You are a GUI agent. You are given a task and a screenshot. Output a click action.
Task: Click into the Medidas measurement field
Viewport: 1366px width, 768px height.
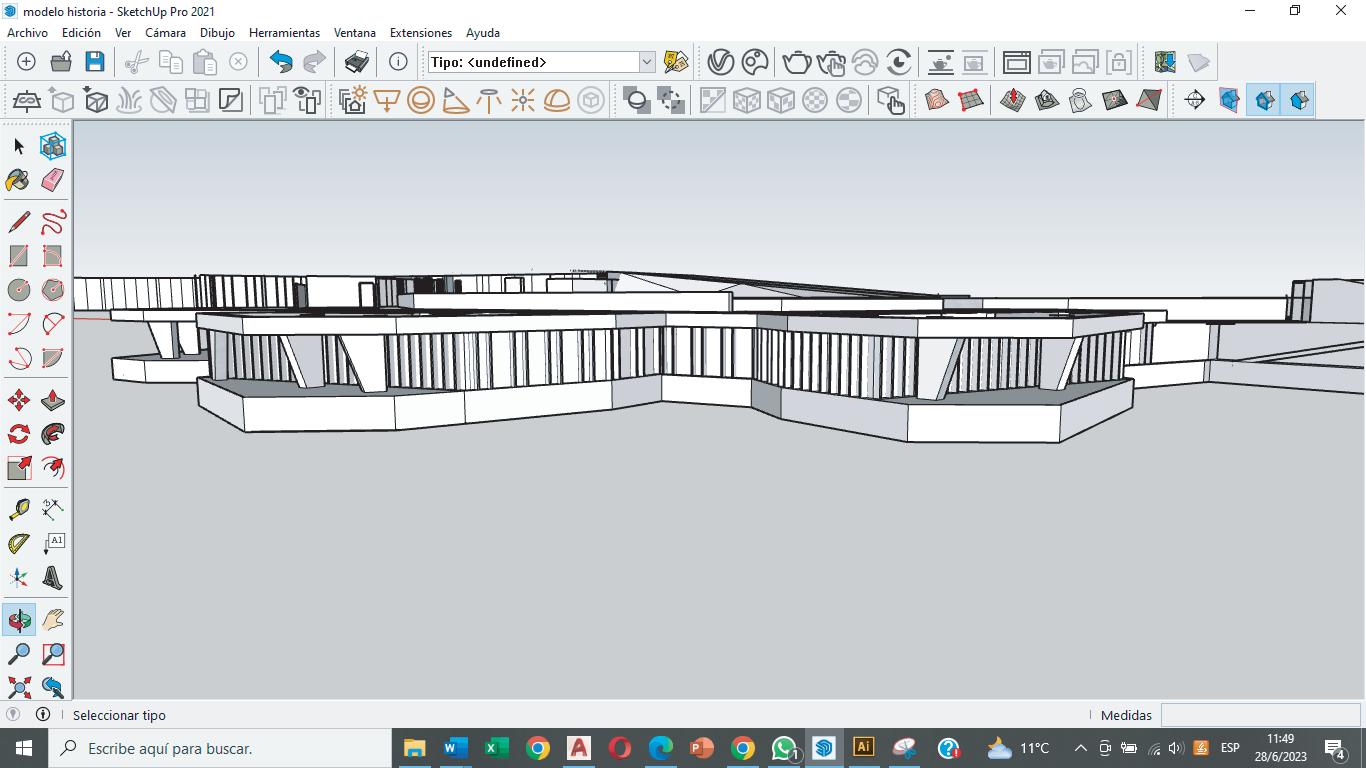tap(1260, 715)
